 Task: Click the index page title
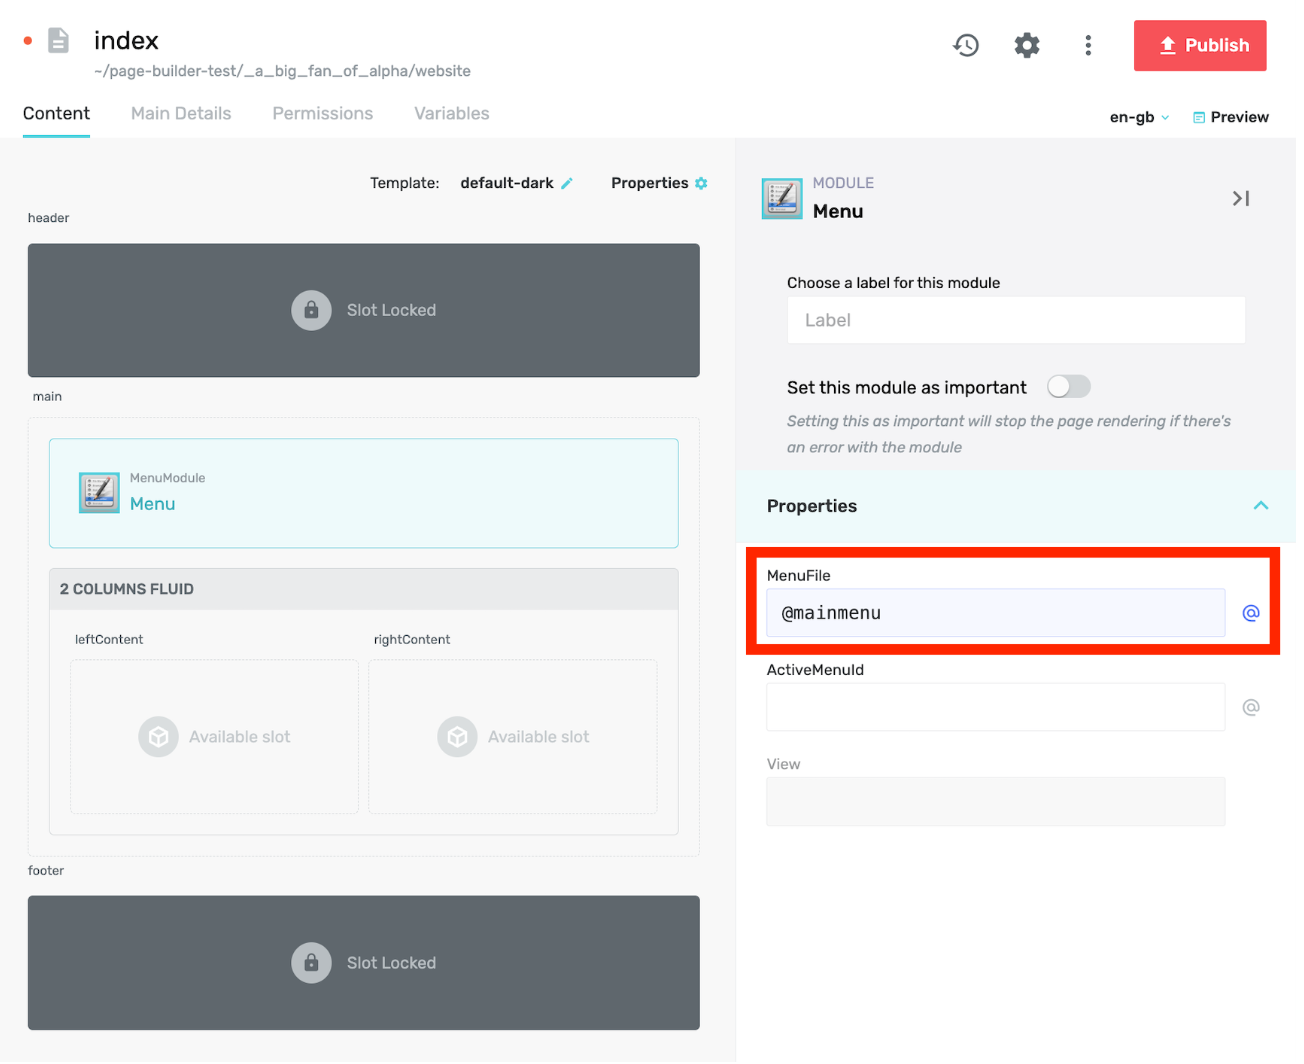click(x=126, y=41)
